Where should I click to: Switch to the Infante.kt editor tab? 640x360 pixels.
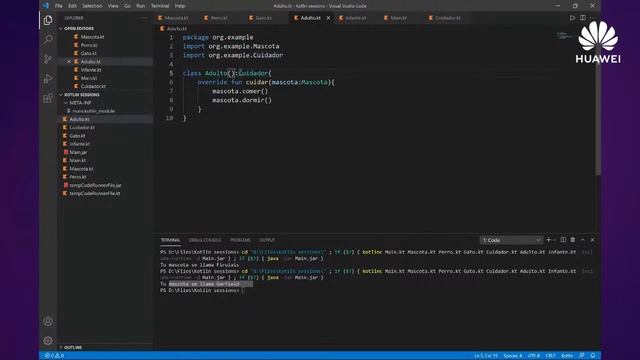coord(355,18)
